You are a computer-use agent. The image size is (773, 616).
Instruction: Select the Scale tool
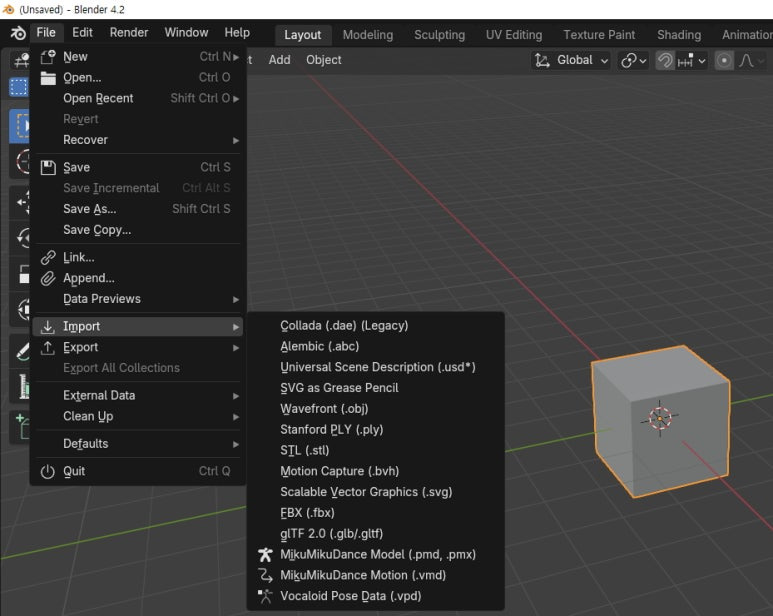point(21,274)
